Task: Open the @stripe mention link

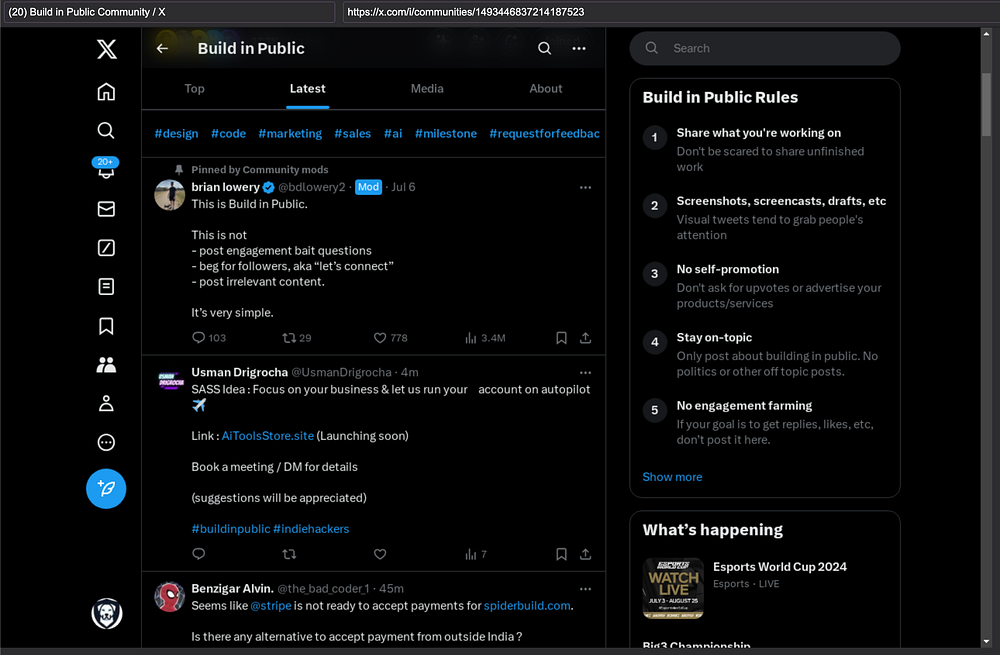Action: [270, 606]
